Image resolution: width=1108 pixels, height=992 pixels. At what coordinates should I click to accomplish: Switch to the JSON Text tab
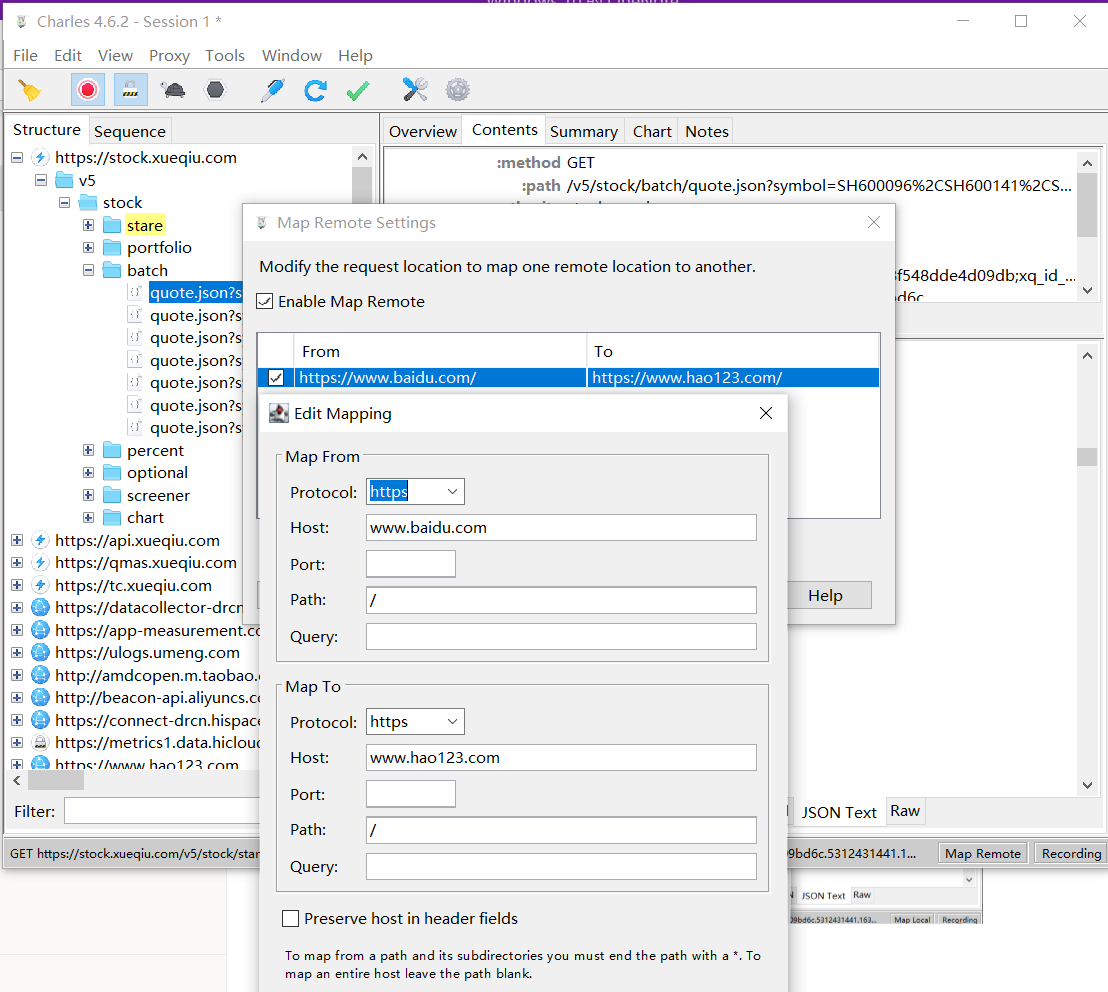point(839,813)
